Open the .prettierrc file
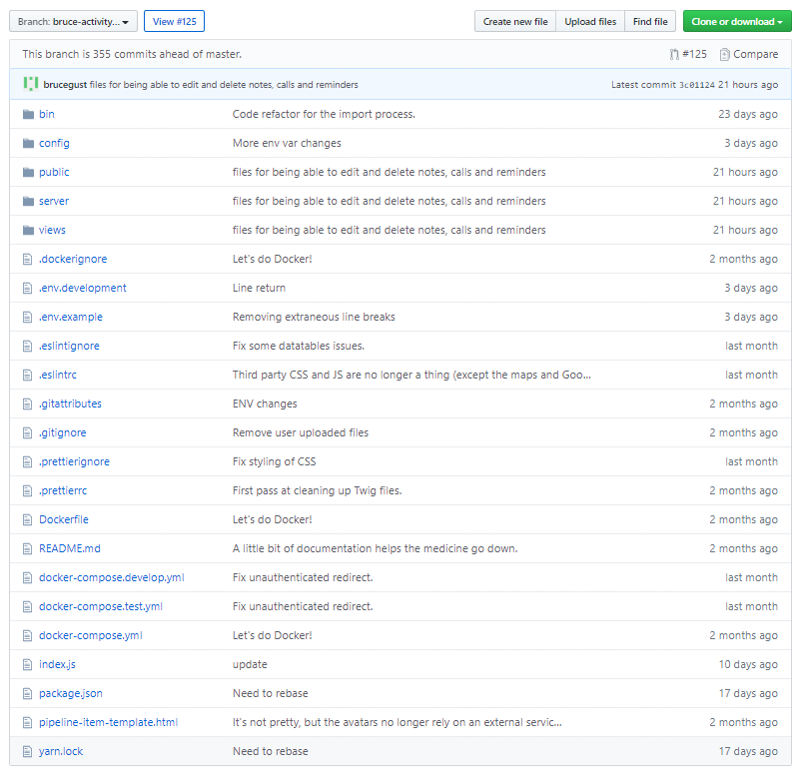Screen dimensions: 800x772 pos(63,491)
